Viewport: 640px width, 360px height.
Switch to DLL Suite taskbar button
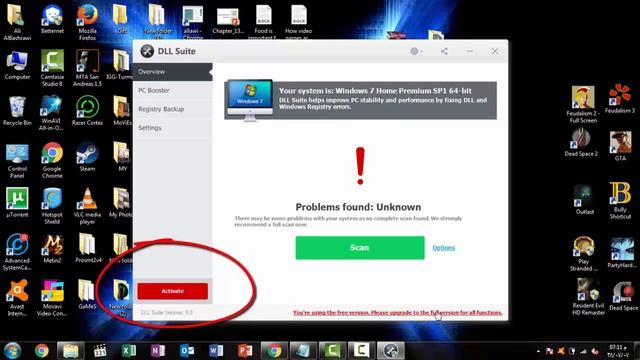[x=391, y=351]
